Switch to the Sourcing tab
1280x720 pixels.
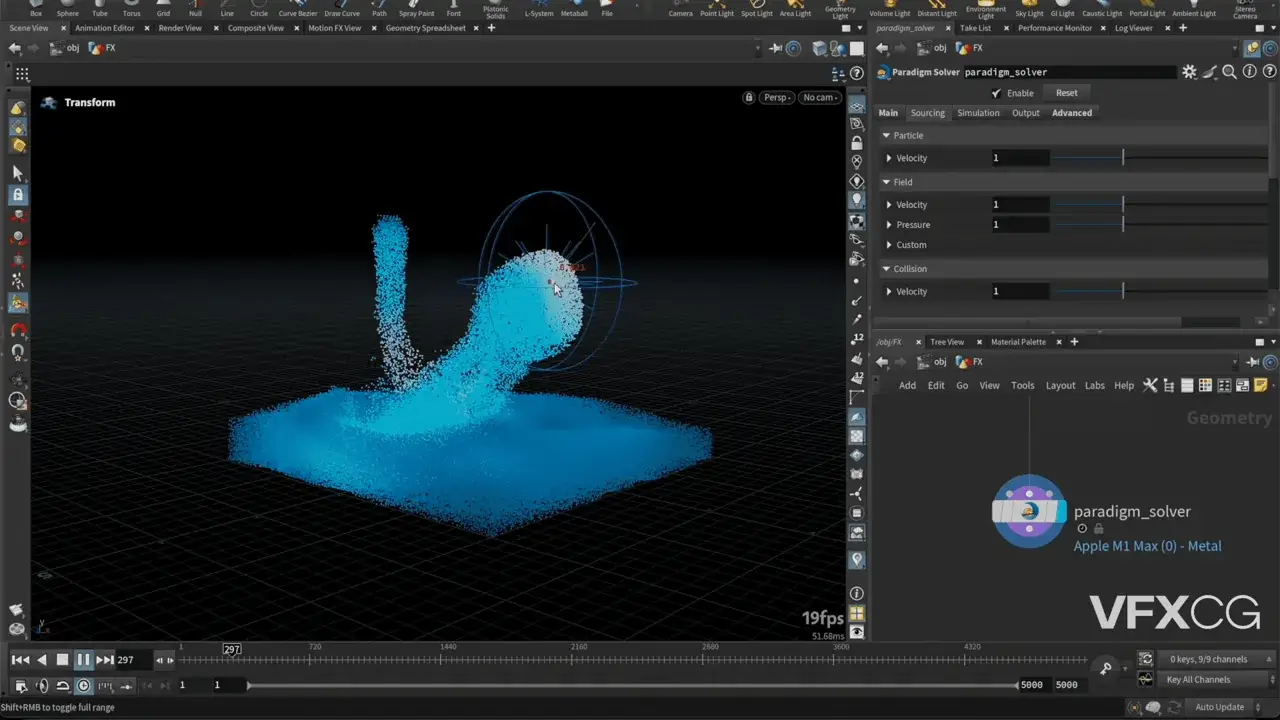pyautogui.click(x=928, y=113)
